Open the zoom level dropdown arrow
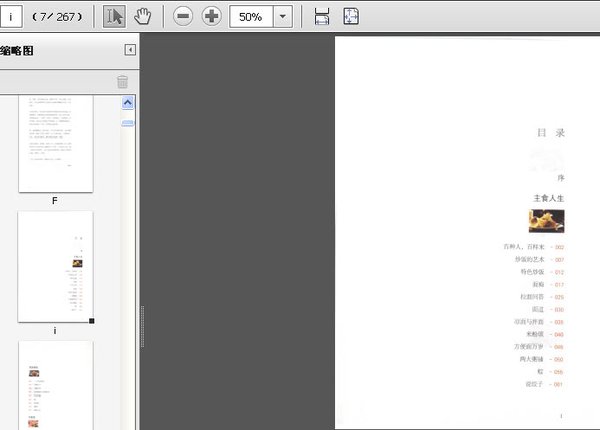 coord(283,16)
